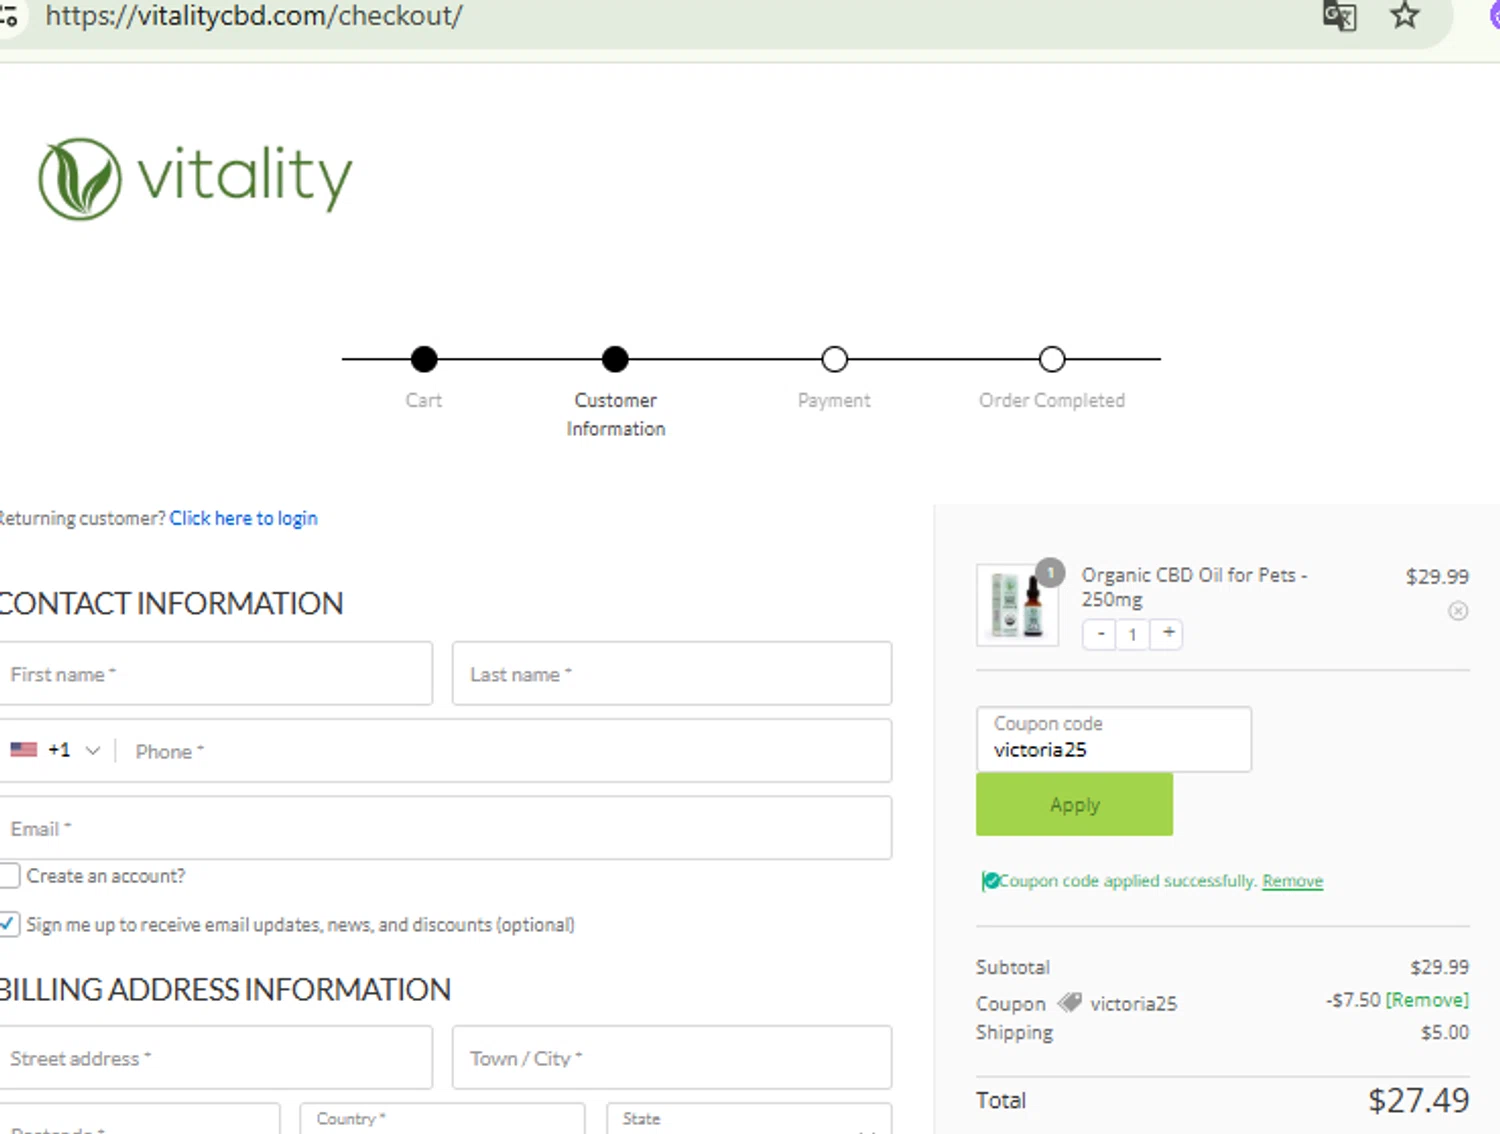Tick the Create an account checkbox
The width and height of the screenshot is (1500, 1134).
(9, 876)
